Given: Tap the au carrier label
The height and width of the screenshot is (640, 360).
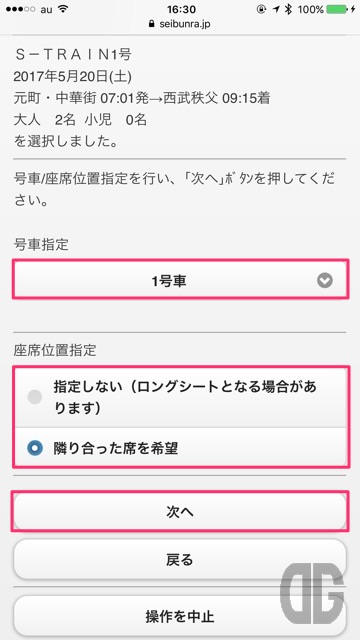Looking at the screenshot, I should click(x=47, y=10).
